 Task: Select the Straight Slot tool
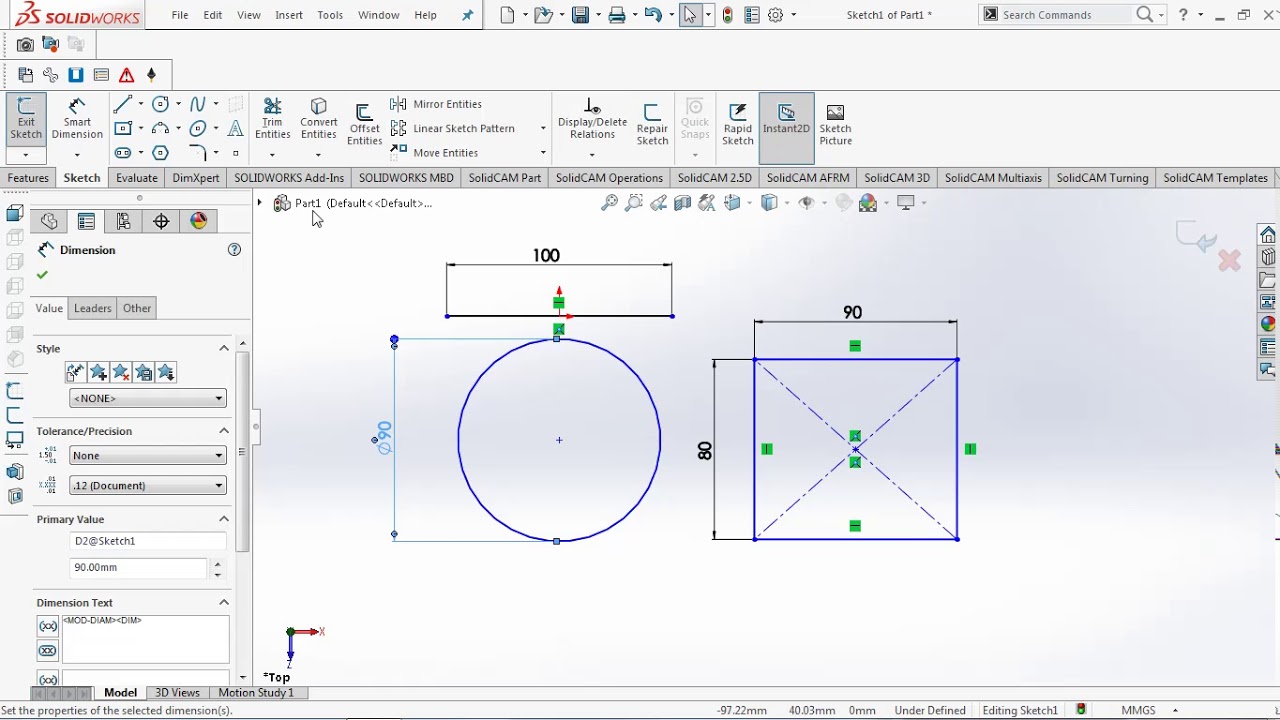pyautogui.click(x=122, y=153)
